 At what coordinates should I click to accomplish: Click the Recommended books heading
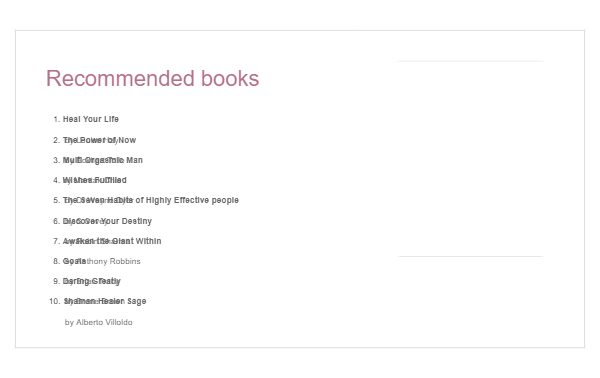click(x=152, y=78)
